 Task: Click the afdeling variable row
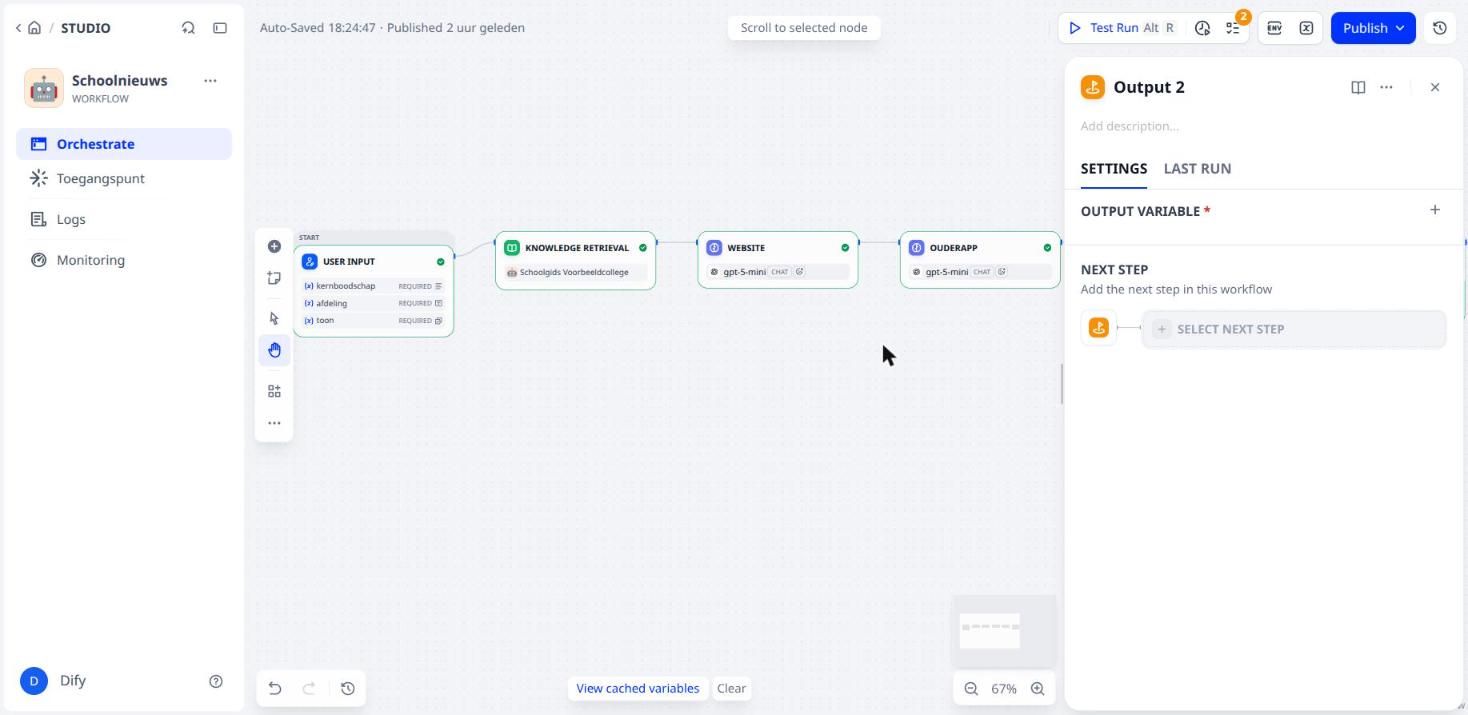[373, 303]
